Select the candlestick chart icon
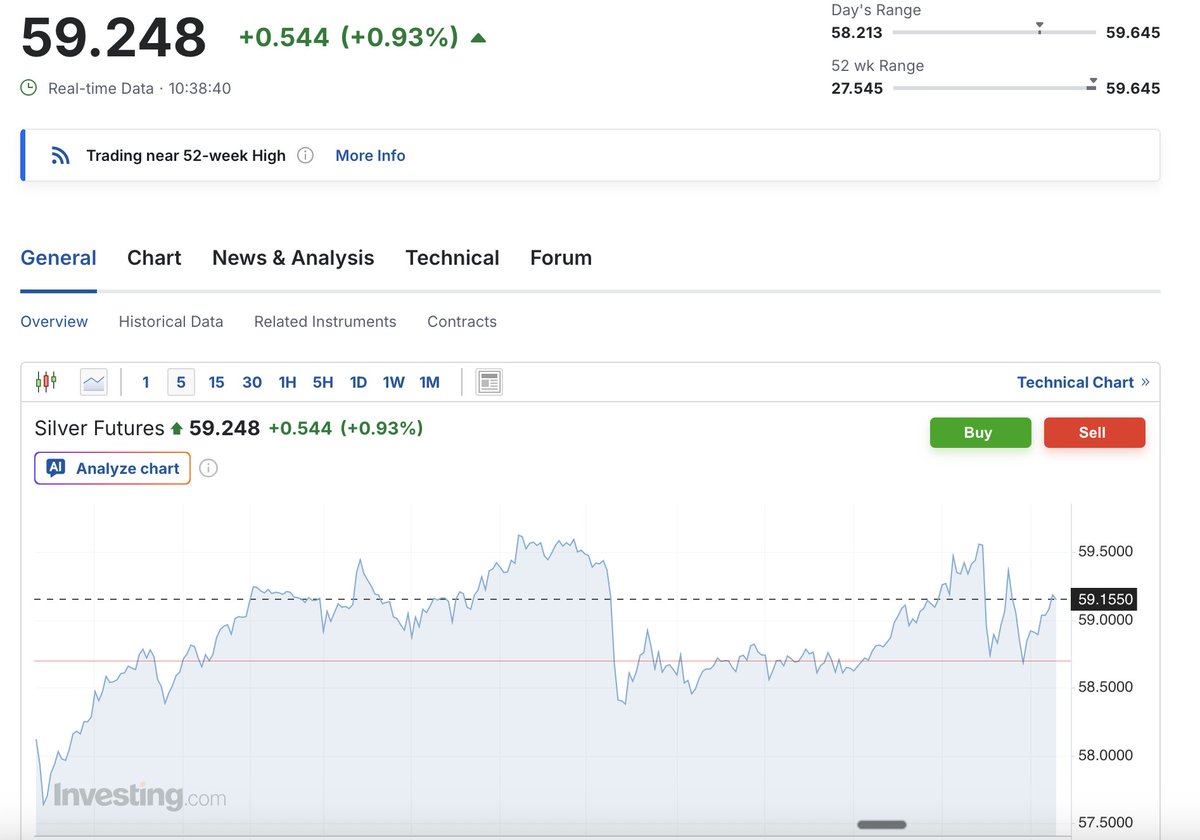The height and width of the screenshot is (840, 1200). point(46,381)
